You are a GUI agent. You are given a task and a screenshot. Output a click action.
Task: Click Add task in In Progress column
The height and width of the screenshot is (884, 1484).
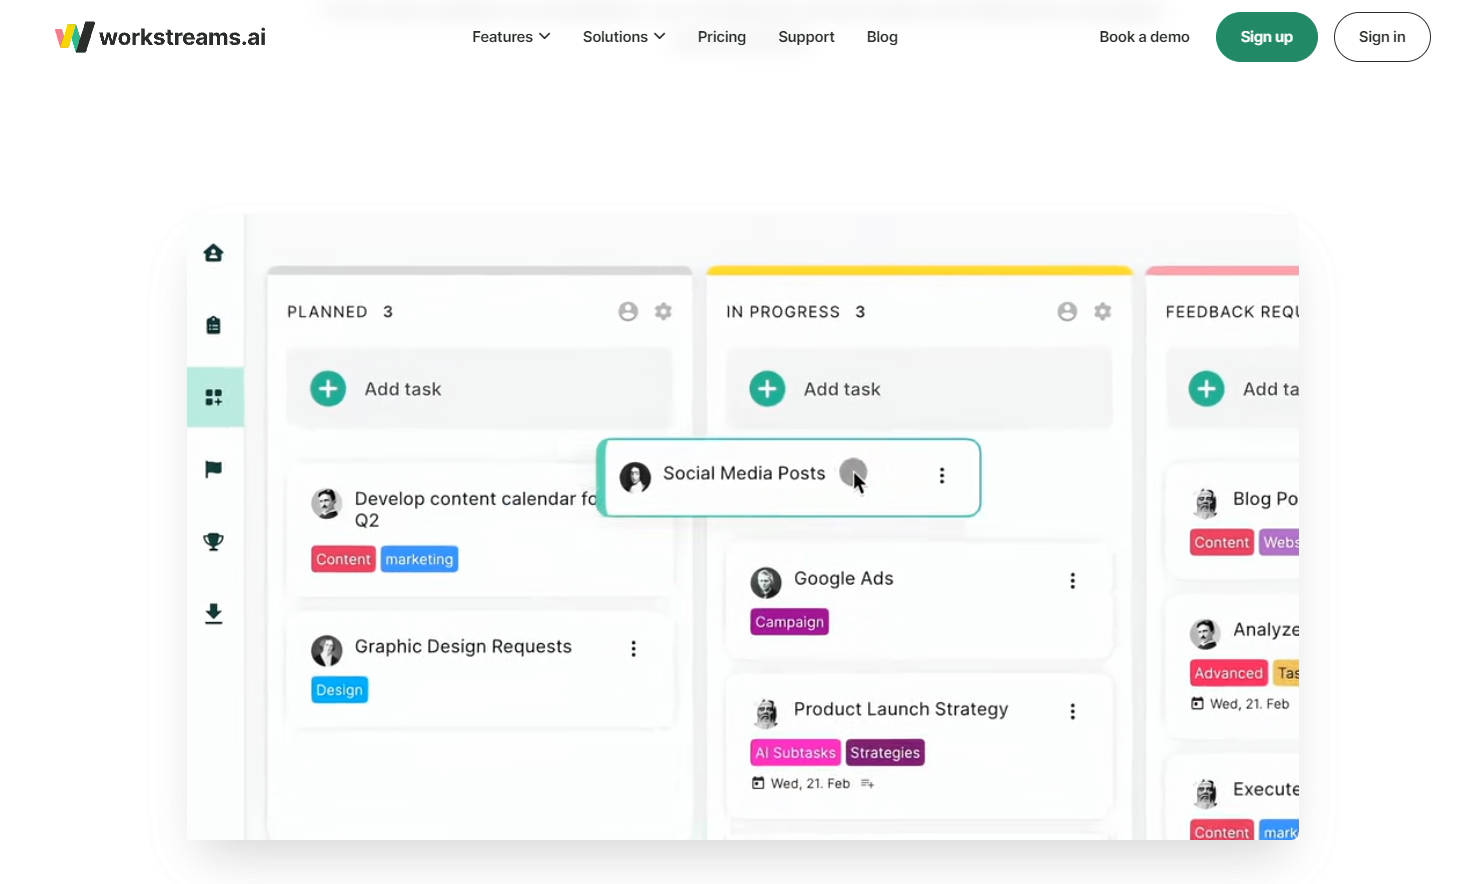coord(919,389)
